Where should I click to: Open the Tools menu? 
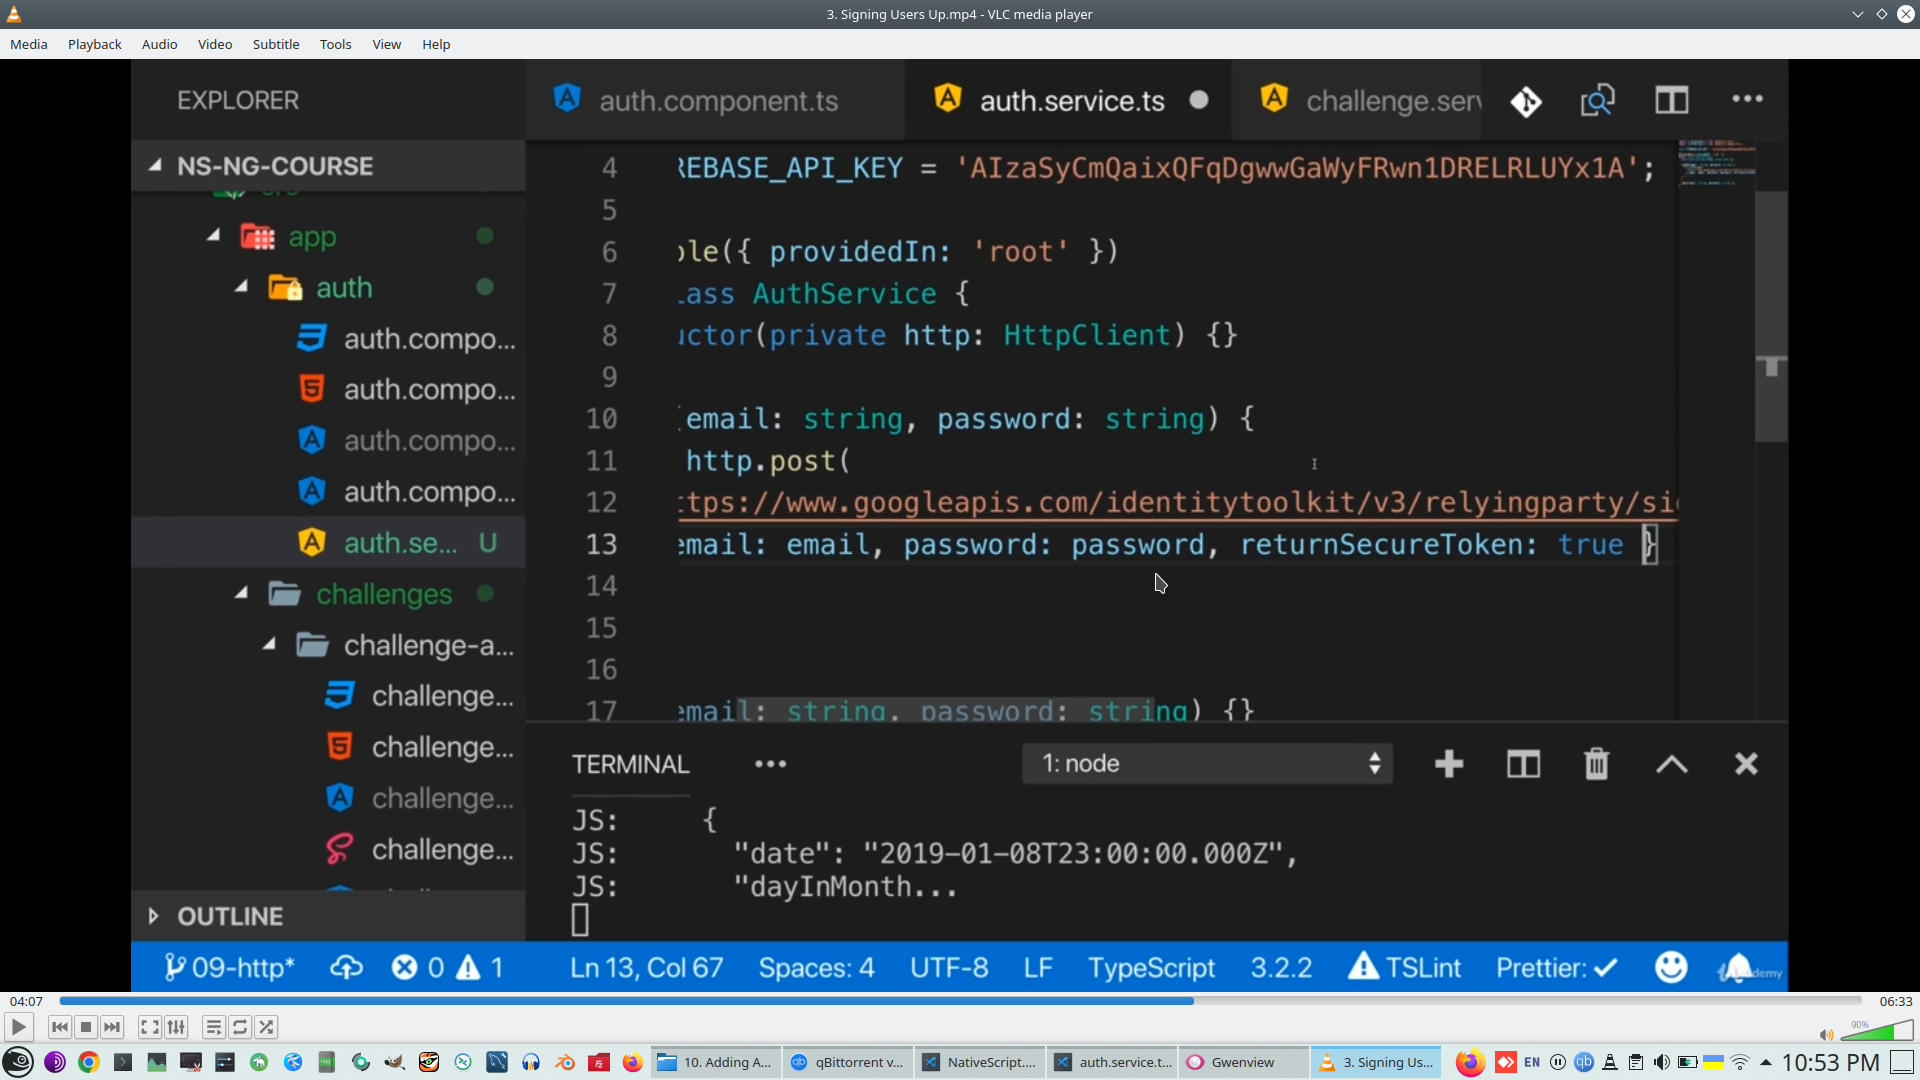tap(335, 44)
